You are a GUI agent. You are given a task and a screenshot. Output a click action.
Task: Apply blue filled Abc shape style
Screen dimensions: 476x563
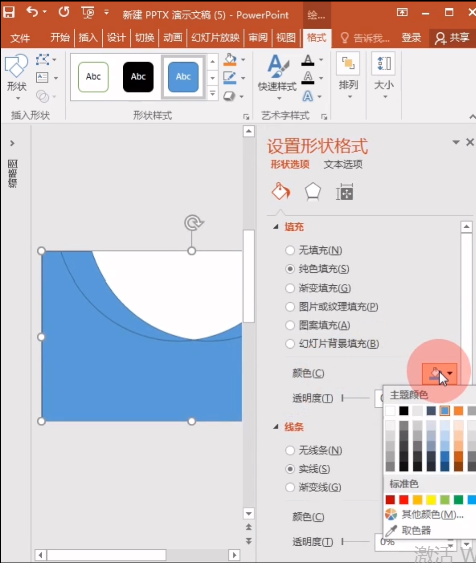pyautogui.click(x=183, y=77)
